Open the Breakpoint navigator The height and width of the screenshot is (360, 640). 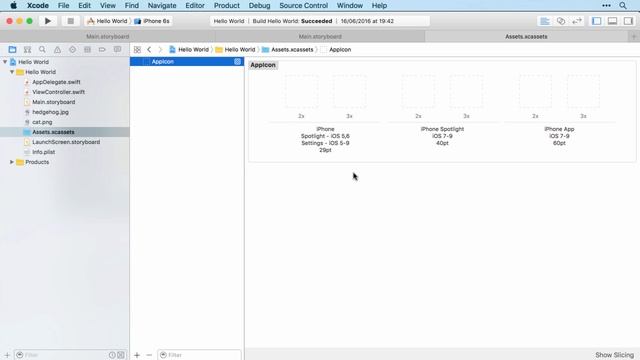(x=102, y=49)
